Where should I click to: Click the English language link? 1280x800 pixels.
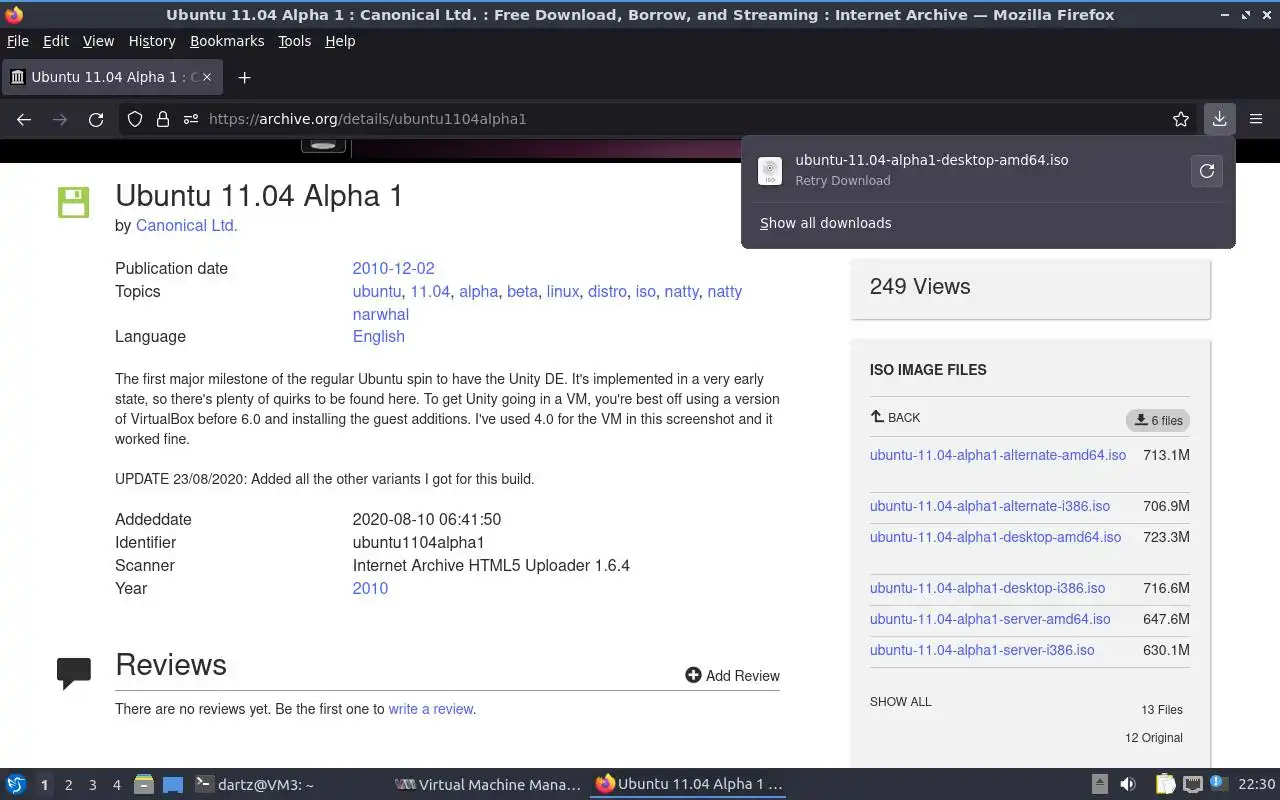378,336
